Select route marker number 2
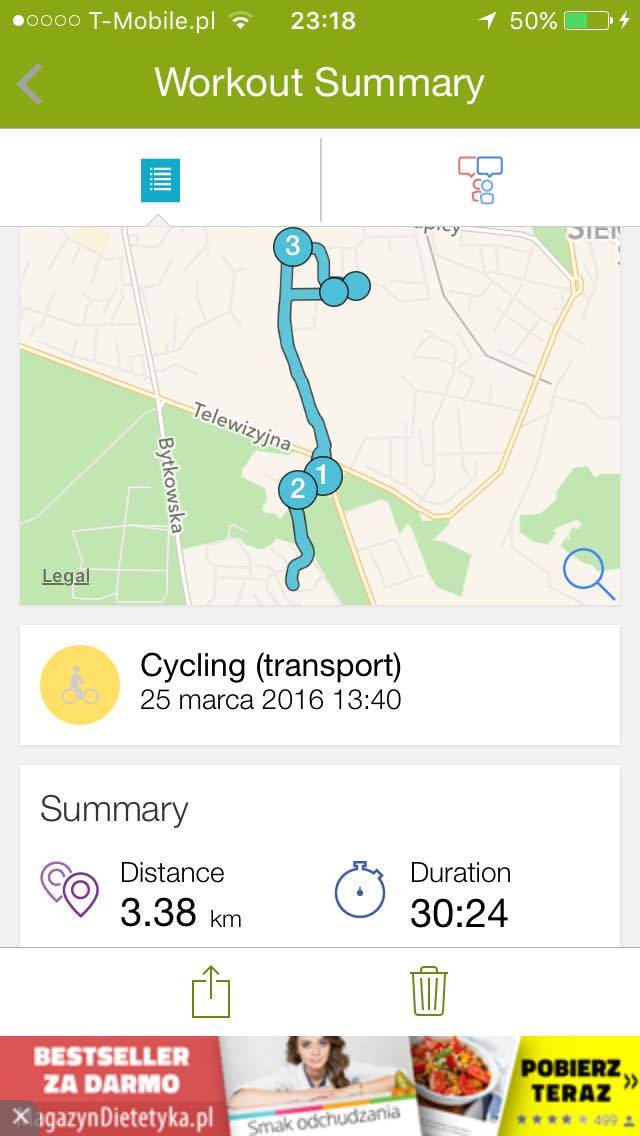This screenshot has width=640, height=1136. [x=297, y=489]
